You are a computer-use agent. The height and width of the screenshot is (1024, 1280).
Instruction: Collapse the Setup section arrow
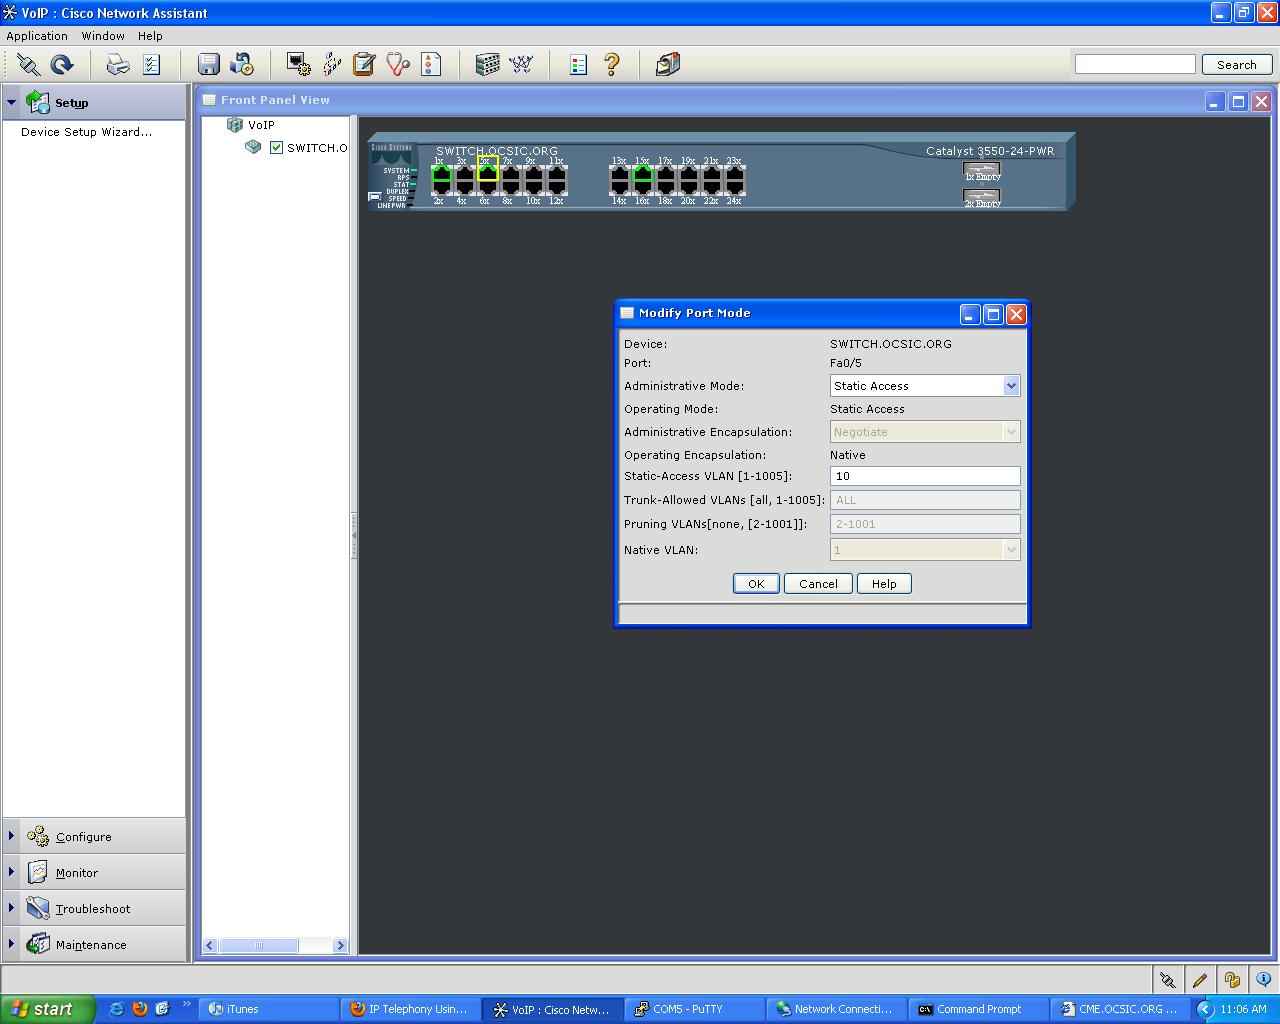(x=12, y=102)
